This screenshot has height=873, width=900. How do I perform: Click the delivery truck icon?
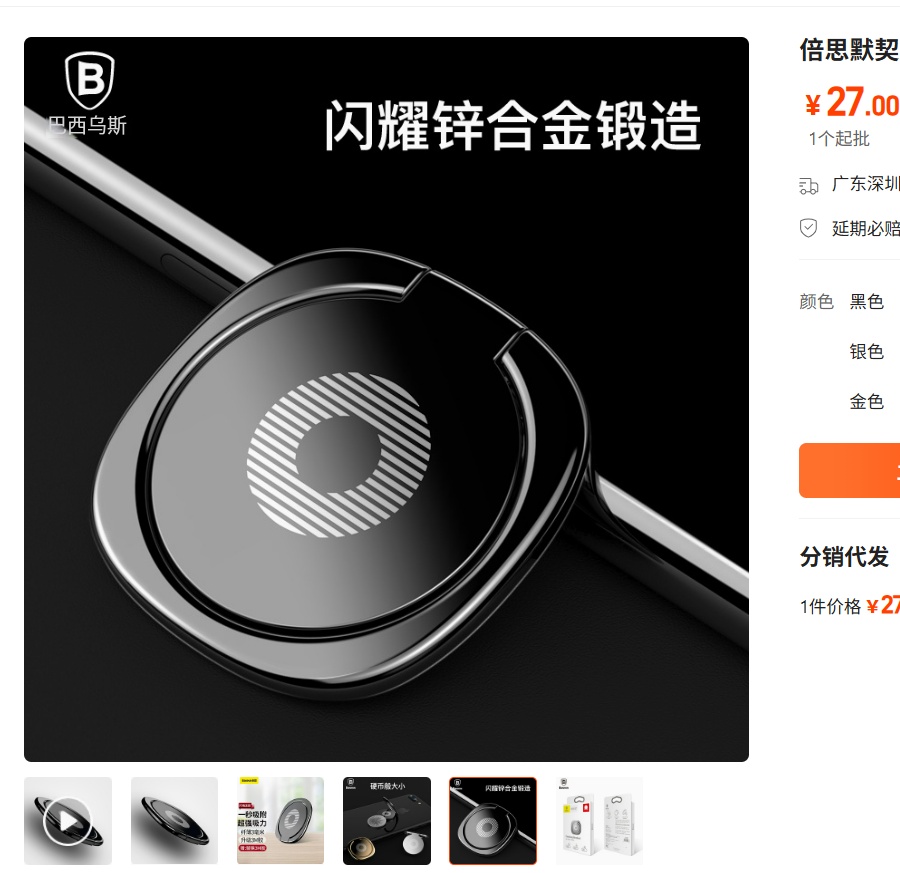pos(809,185)
